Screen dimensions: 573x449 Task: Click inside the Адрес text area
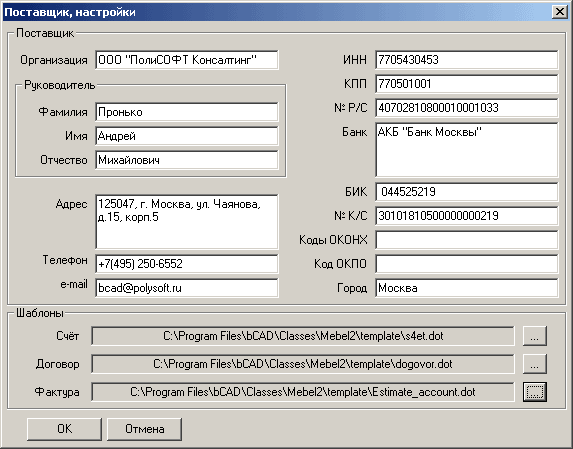(187, 222)
